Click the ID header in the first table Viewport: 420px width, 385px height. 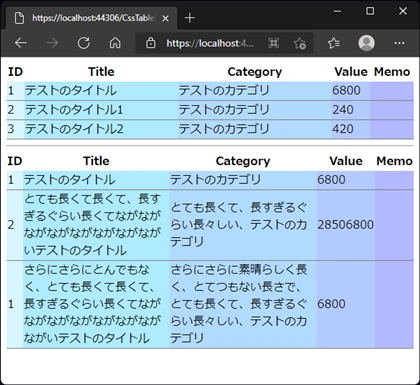[x=15, y=72]
